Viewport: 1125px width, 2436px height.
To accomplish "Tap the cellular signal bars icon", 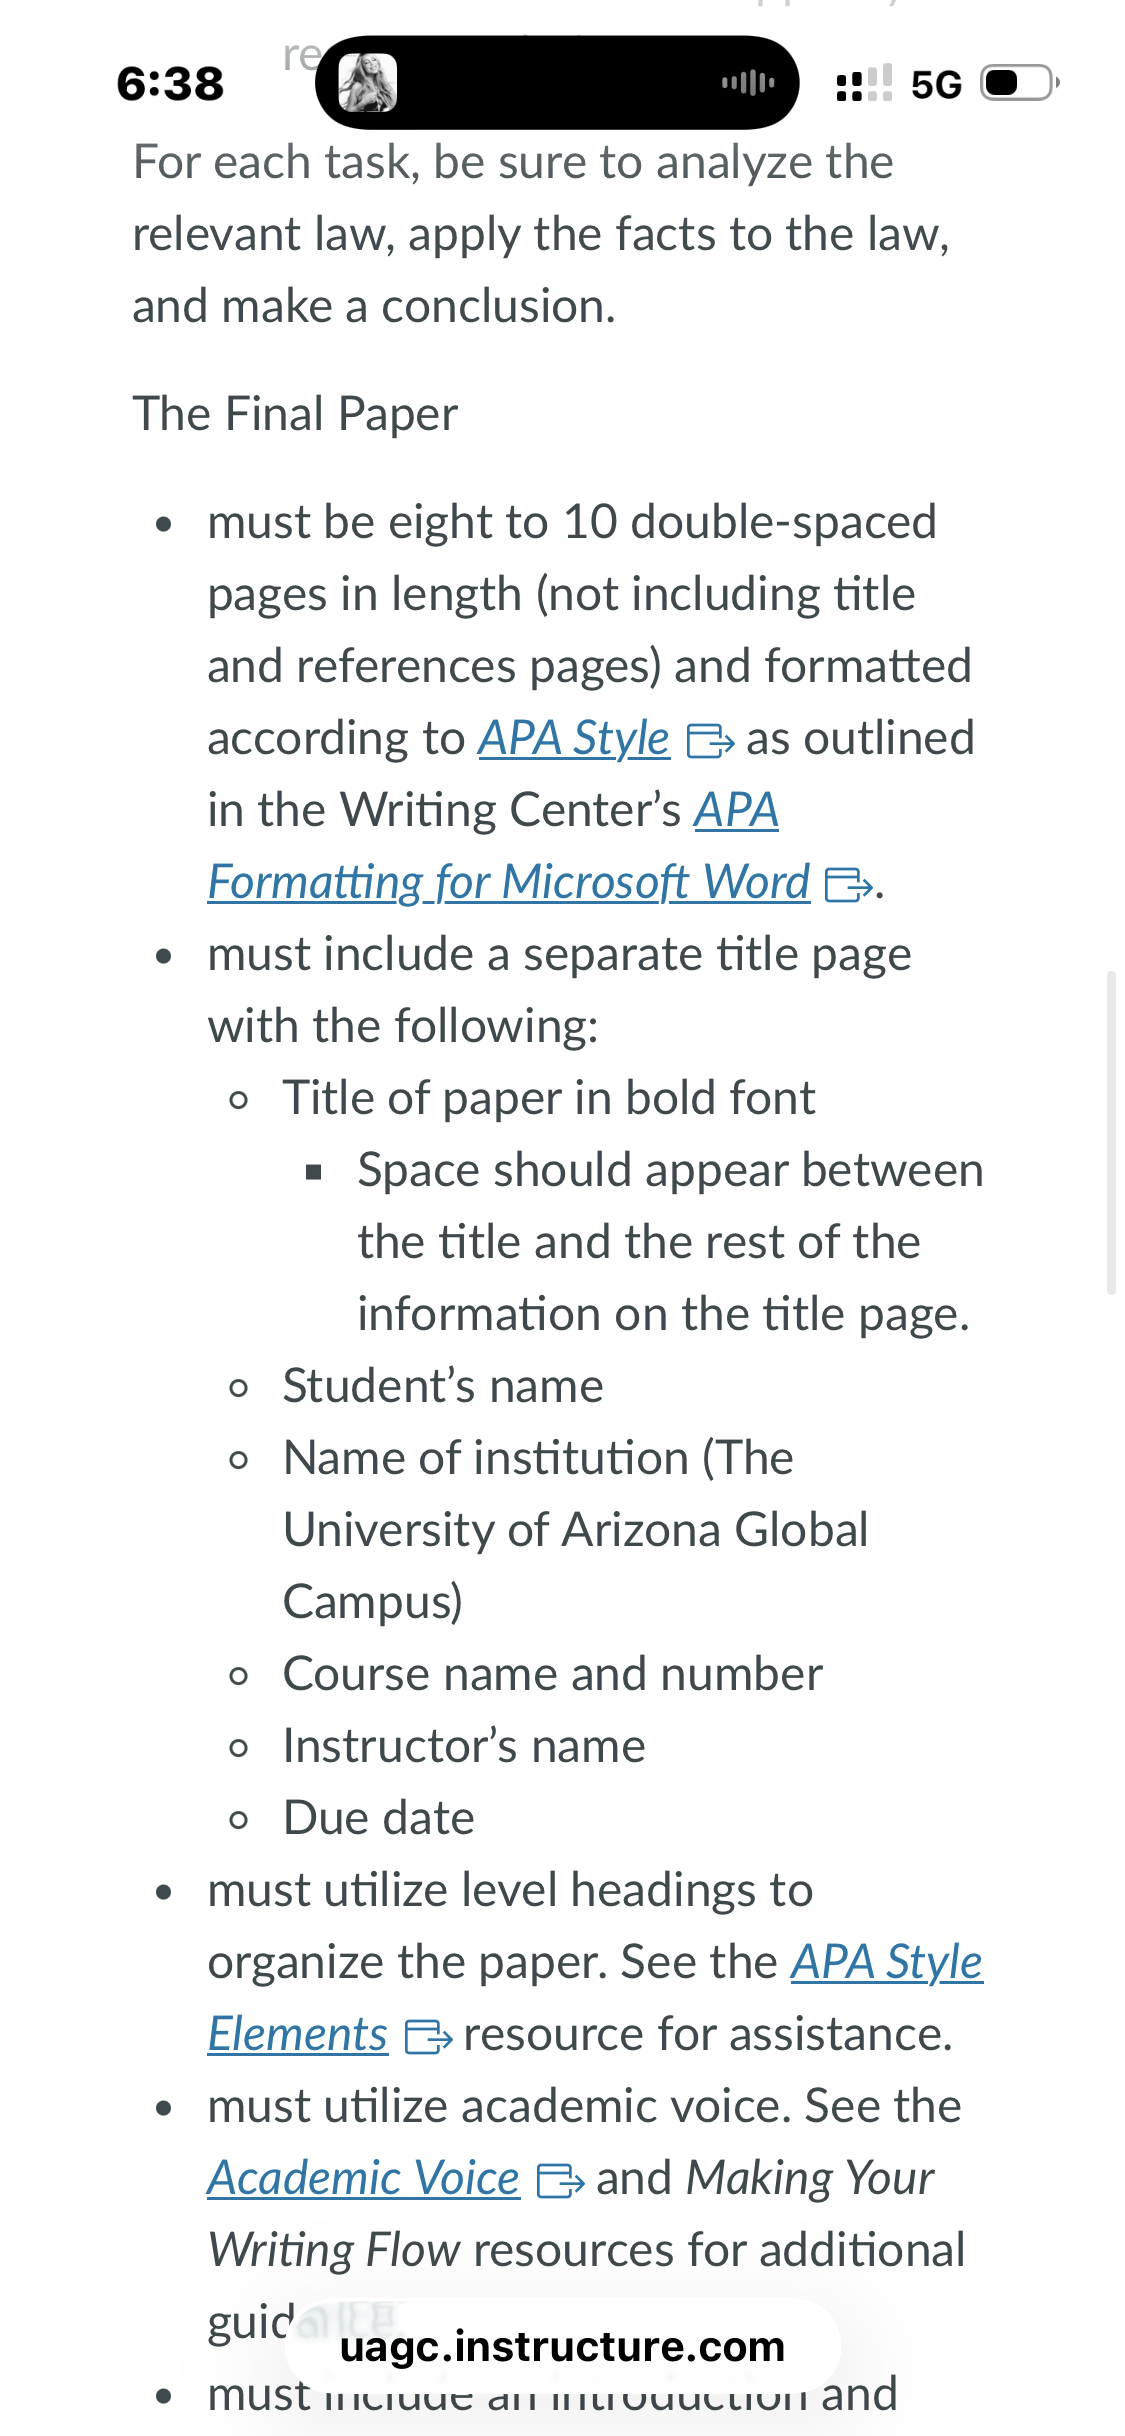I will click(864, 83).
